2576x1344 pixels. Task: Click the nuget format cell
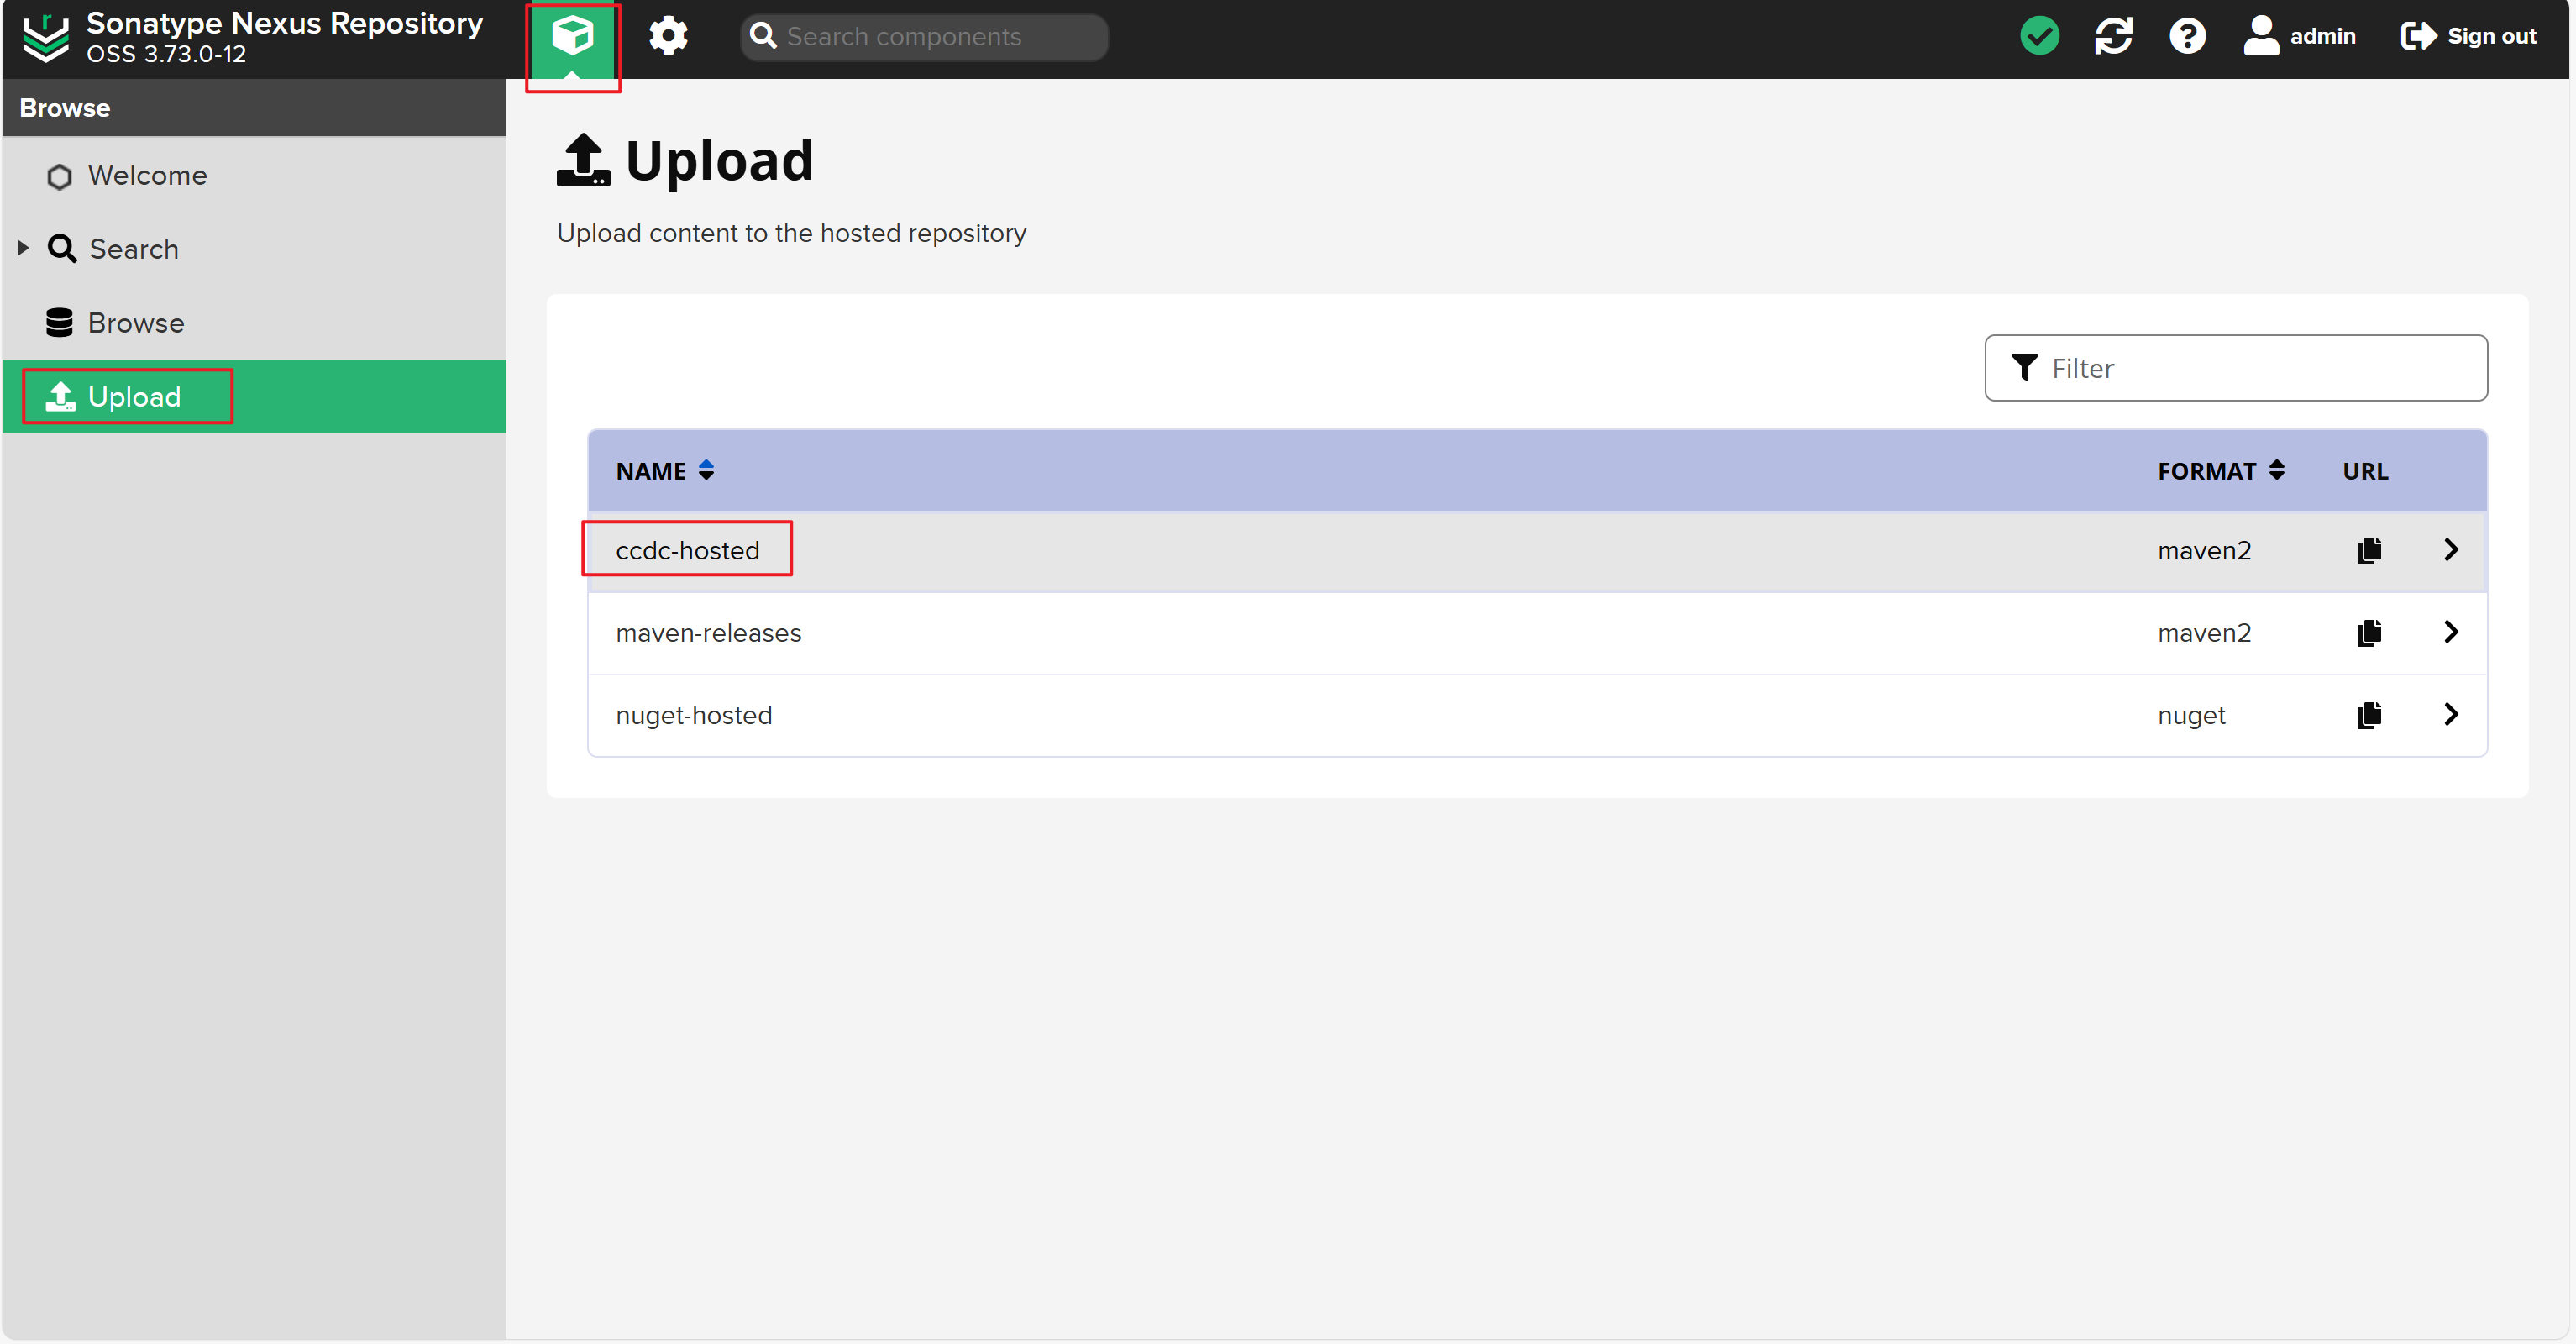2190,716
